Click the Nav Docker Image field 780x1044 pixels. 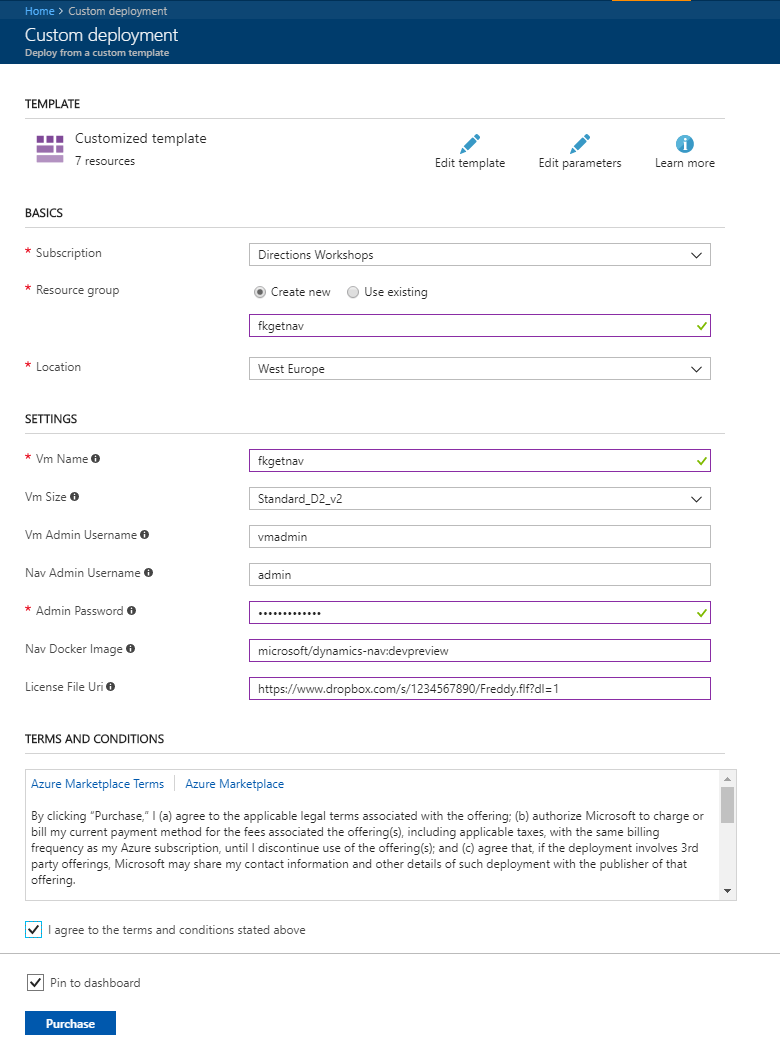point(479,651)
